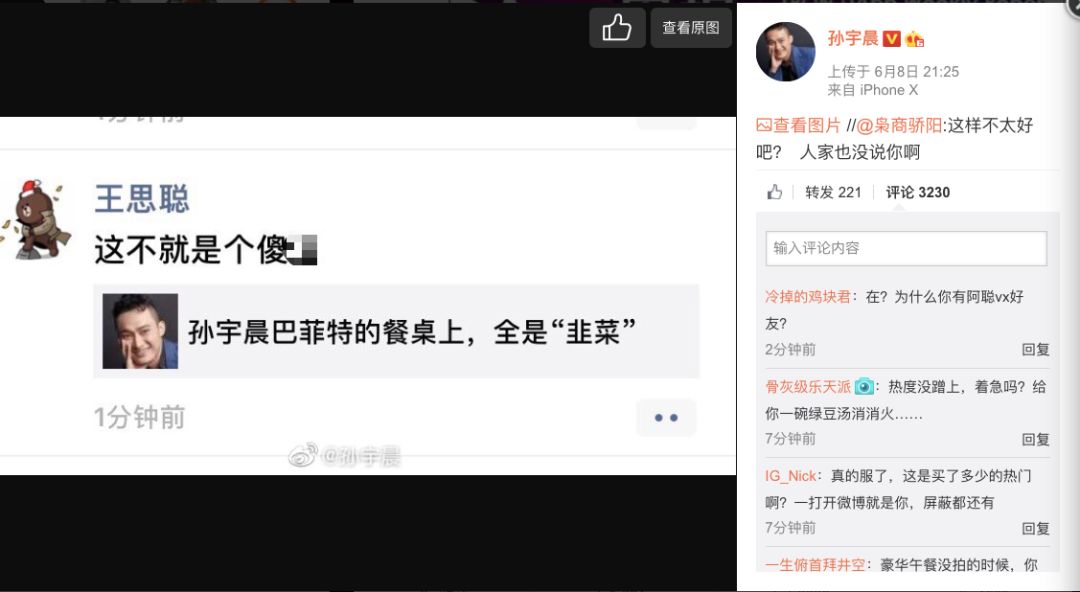Open the 查看图片 picture link
This screenshot has width=1080, height=592.
(x=798, y=125)
